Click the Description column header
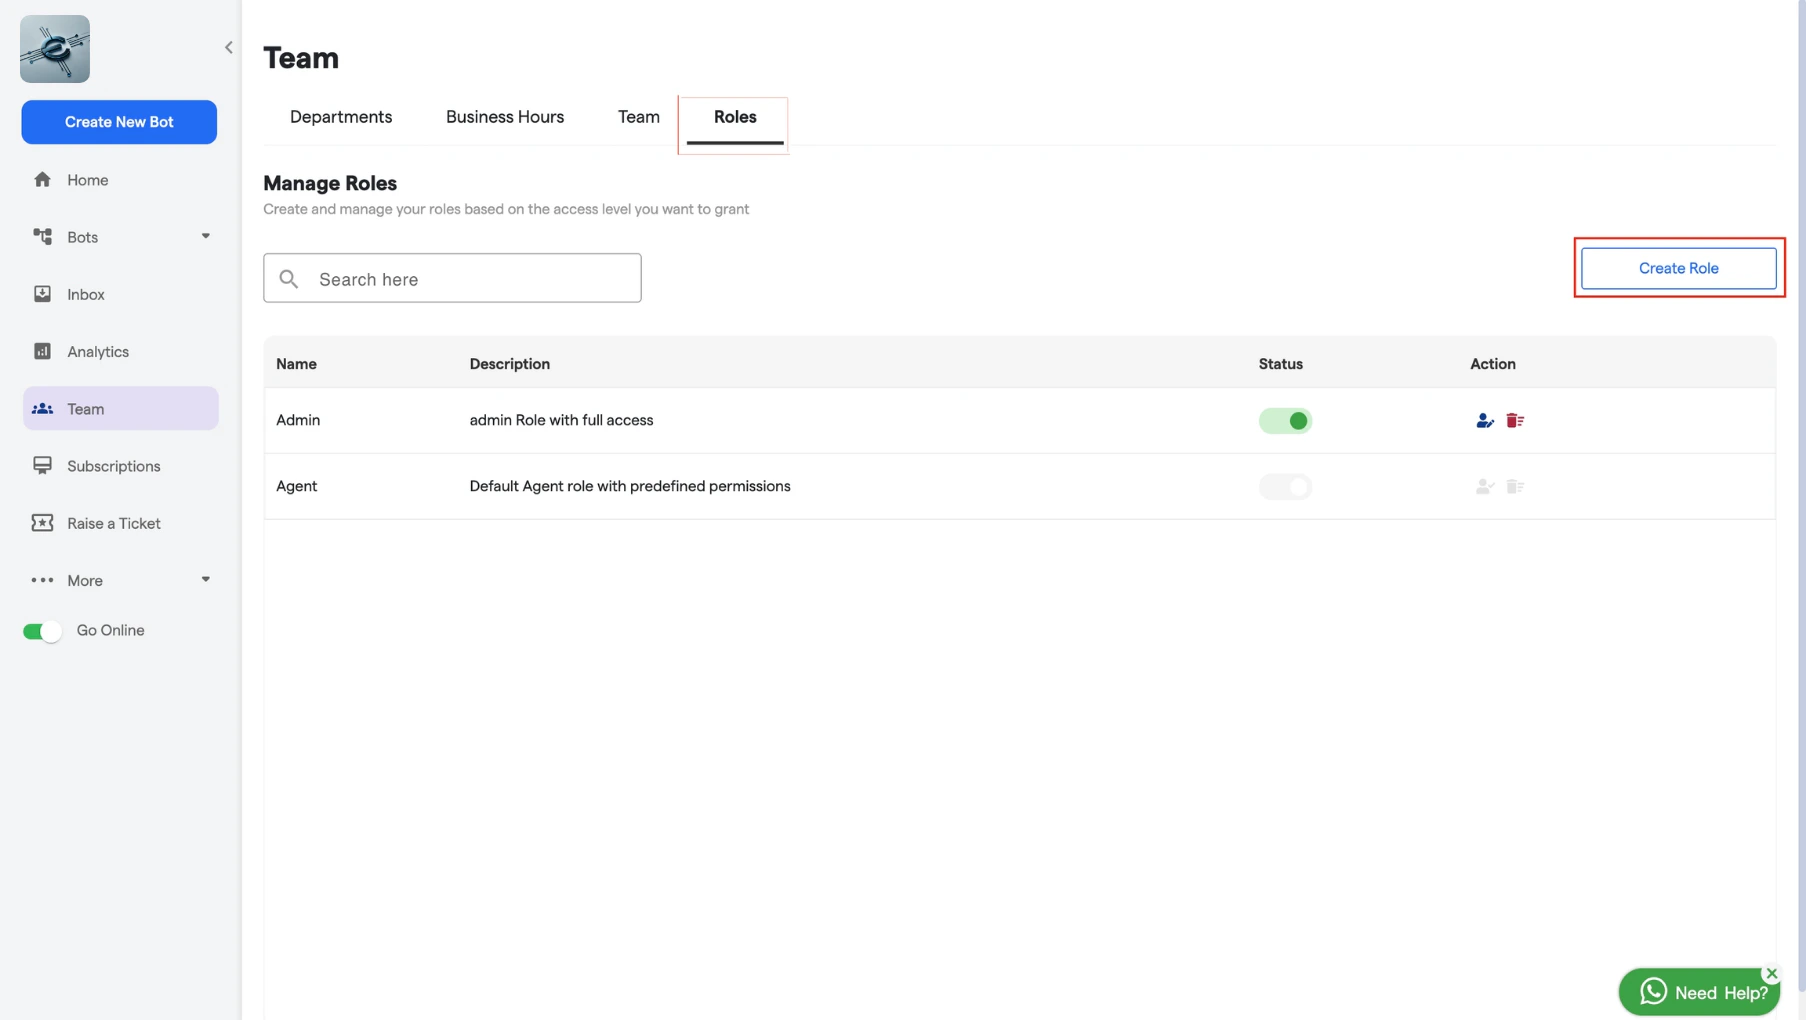 coord(510,364)
